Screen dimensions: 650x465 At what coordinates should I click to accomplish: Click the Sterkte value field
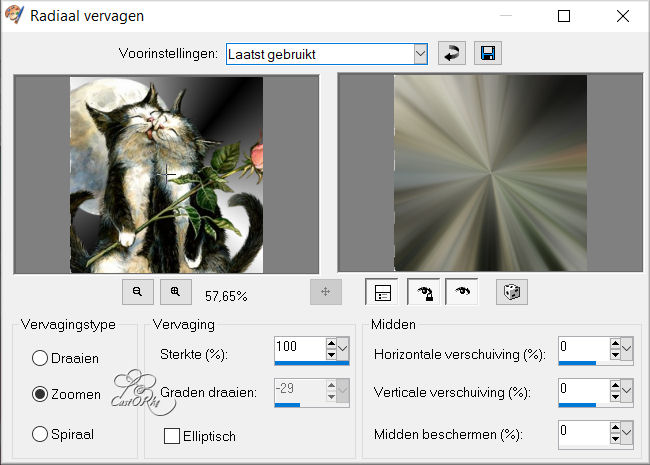[300, 348]
